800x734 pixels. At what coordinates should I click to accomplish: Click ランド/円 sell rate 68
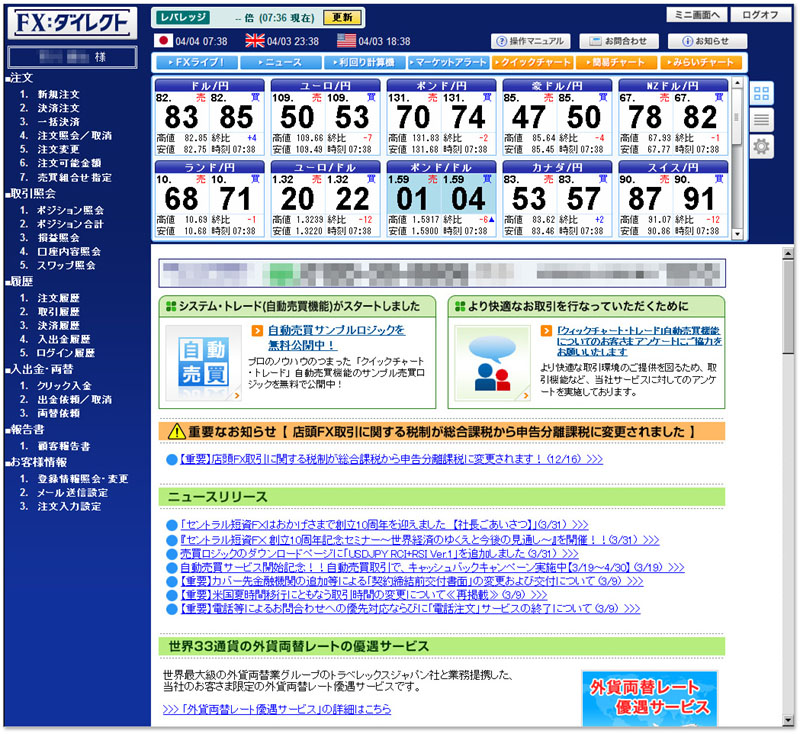tap(181, 199)
